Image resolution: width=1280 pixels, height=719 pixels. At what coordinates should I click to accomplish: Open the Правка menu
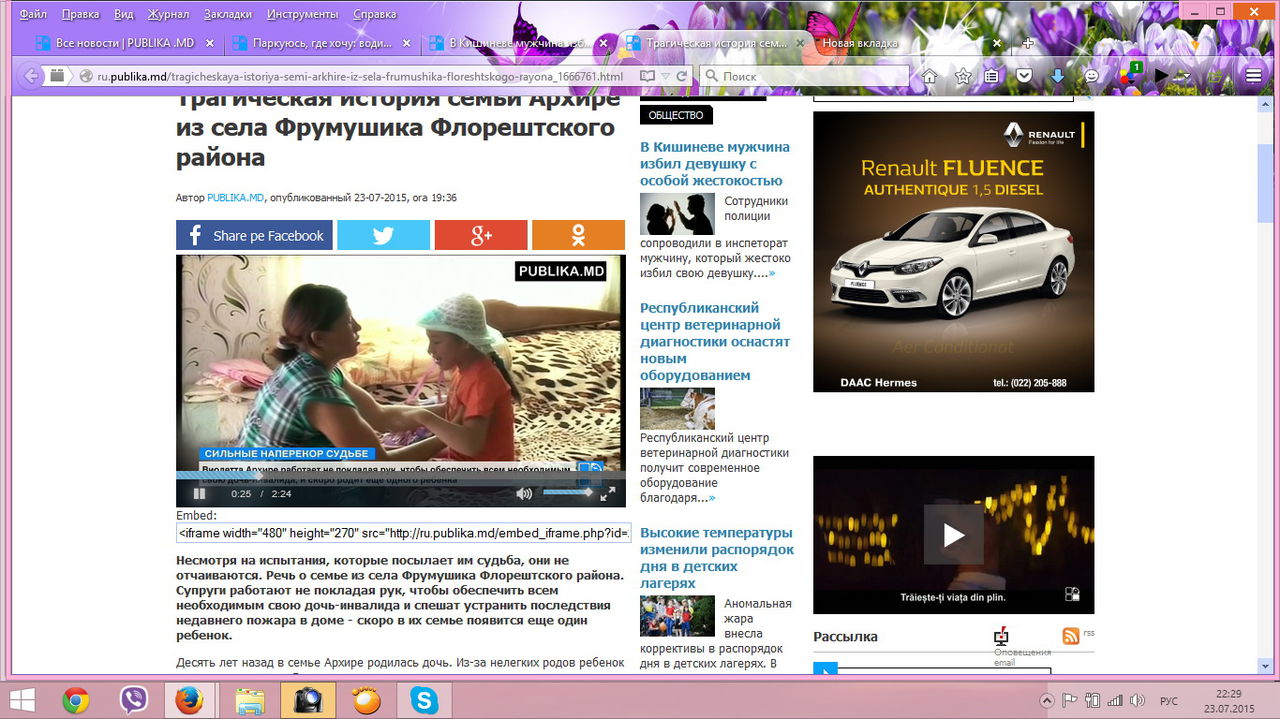pyautogui.click(x=80, y=15)
